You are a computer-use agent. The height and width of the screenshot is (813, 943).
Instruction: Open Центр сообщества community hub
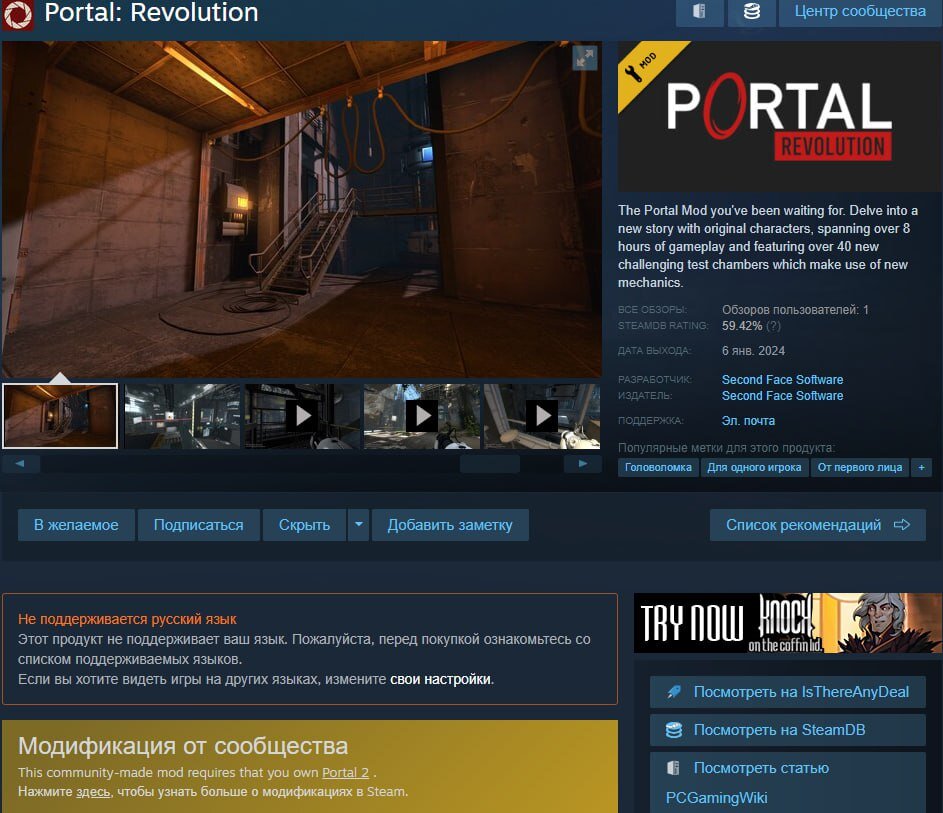click(x=860, y=11)
